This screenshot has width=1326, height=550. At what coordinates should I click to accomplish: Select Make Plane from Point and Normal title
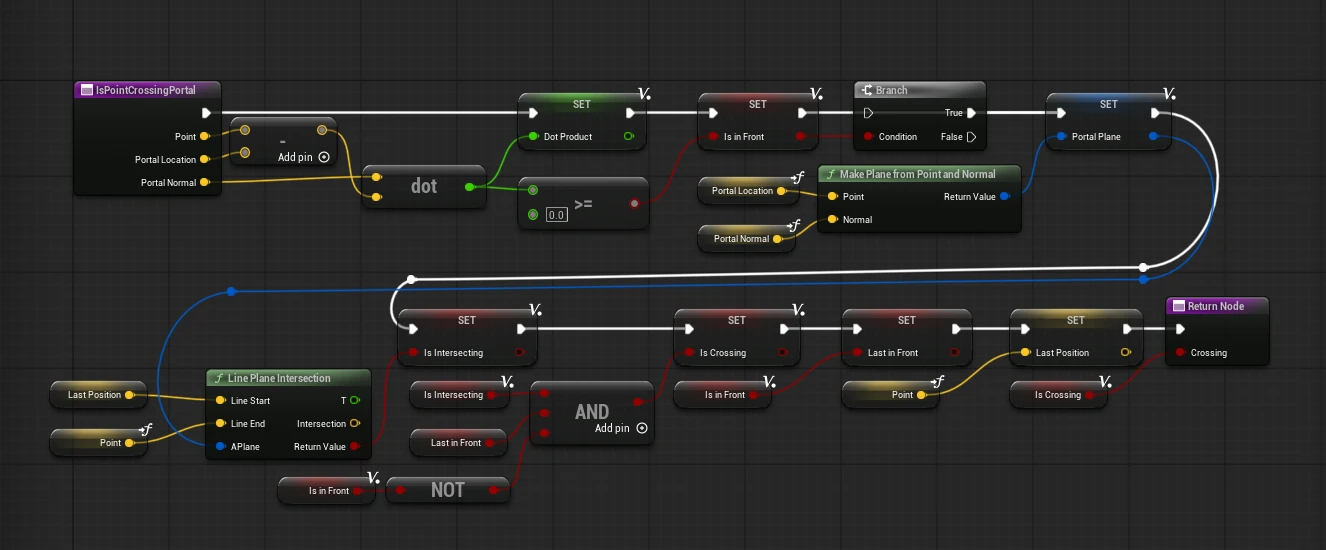coord(918,174)
